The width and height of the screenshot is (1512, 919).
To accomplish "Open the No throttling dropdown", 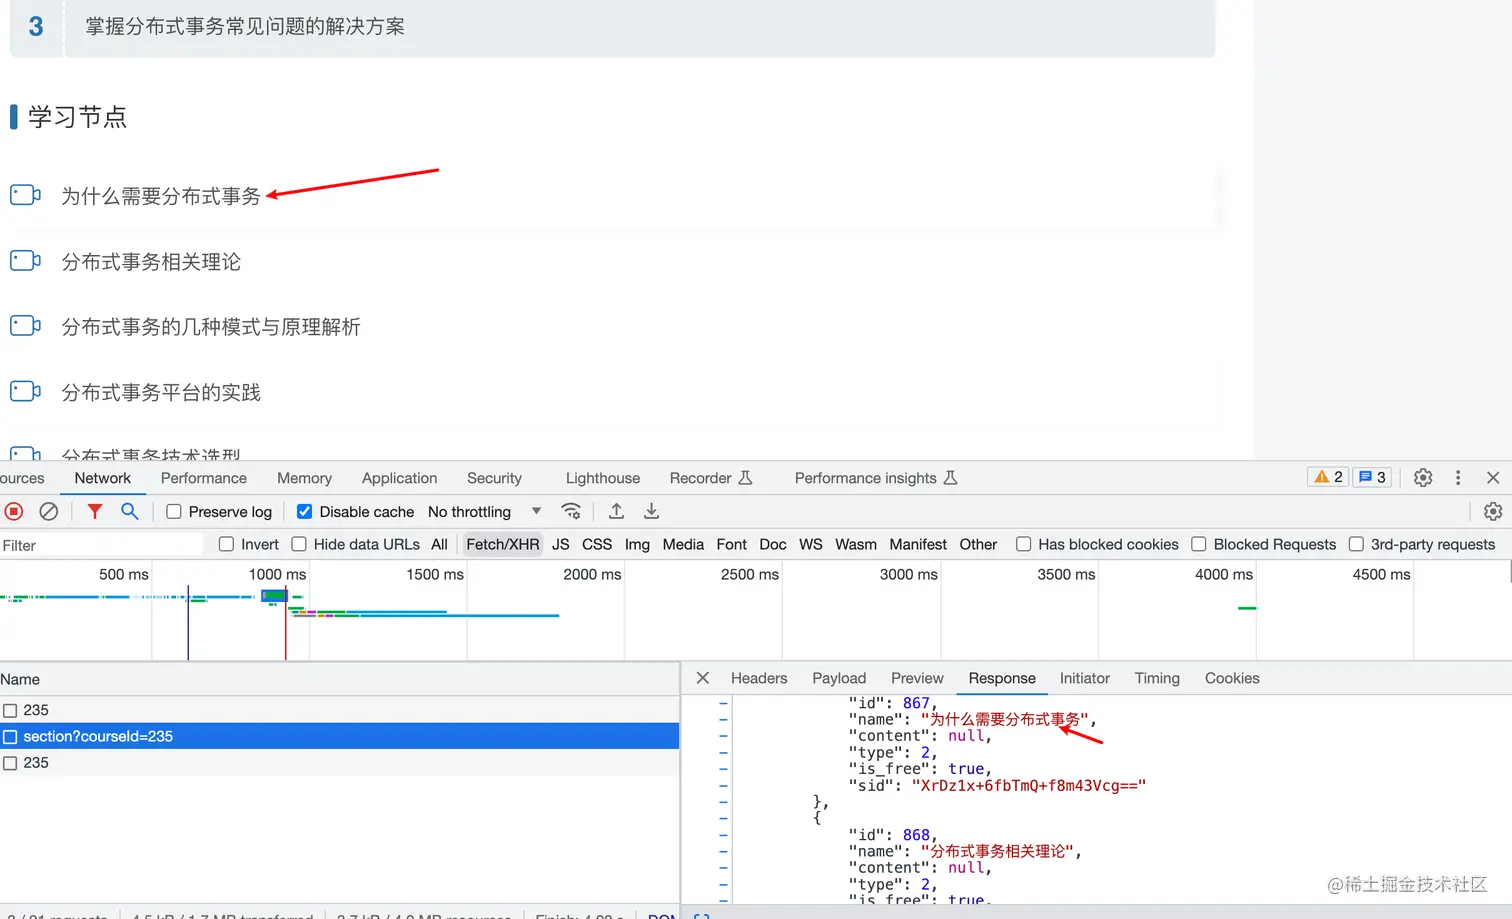I will [484, 512].
